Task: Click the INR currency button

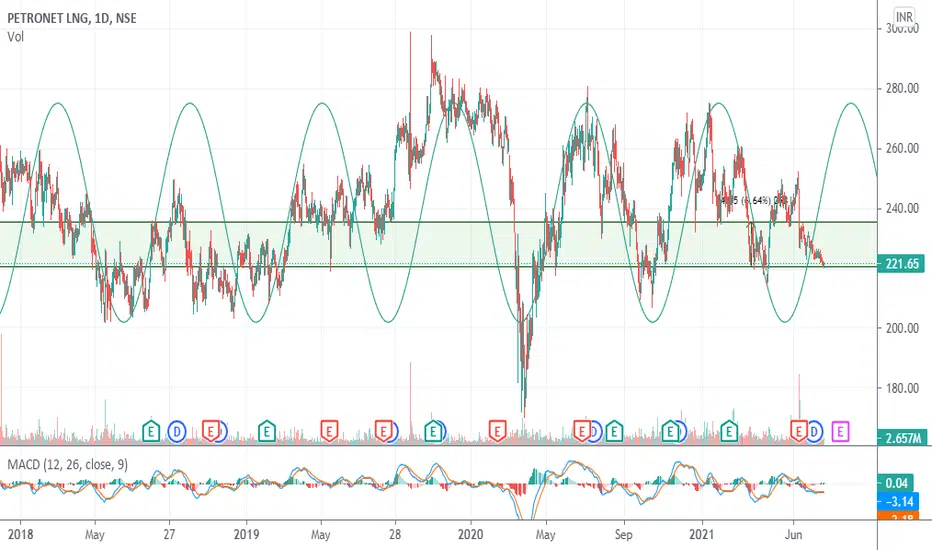Action: coord(904,17)
